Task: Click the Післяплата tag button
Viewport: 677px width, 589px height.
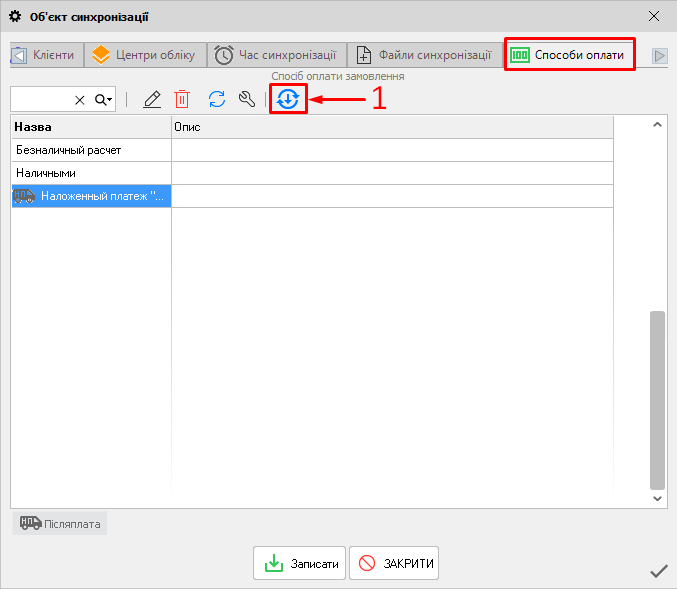Action: tap(60, 523)
